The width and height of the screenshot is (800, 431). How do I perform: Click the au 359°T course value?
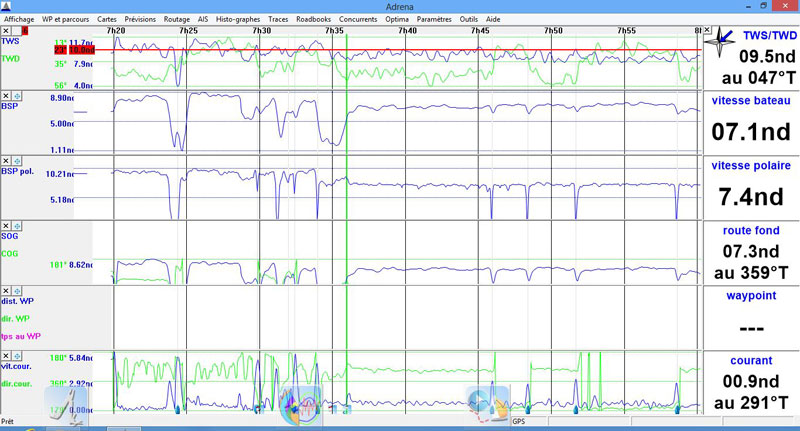click(x=751, y=273)
